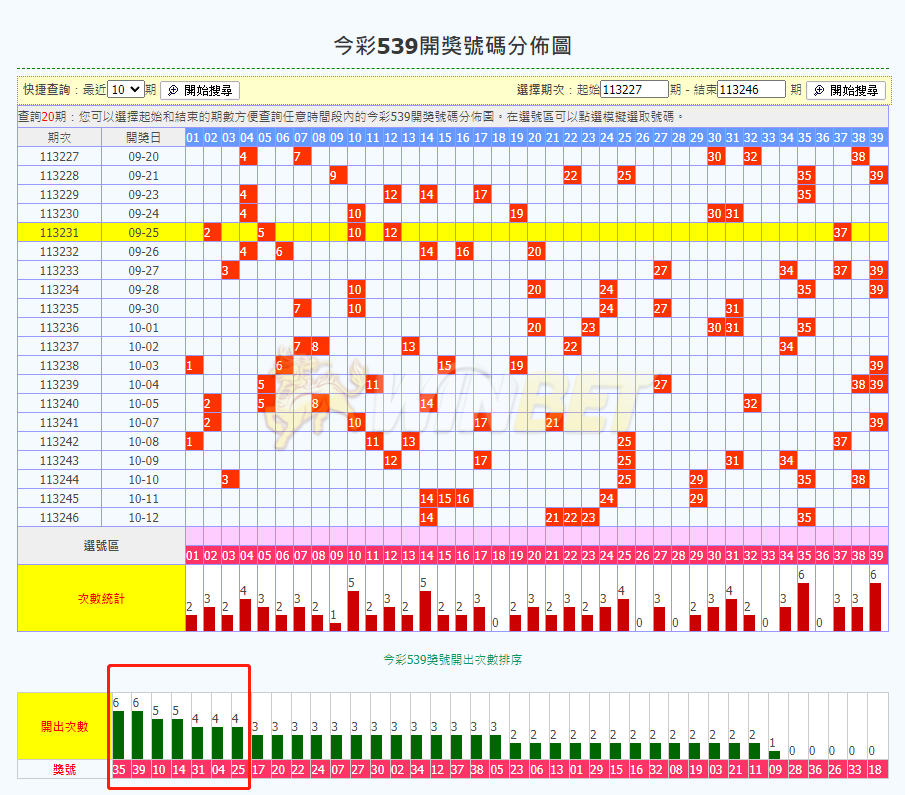This screenshot has height=795, width=905.
Task: Pick number 25 in the pink 選號區 row
Action: tap(625, 555)
